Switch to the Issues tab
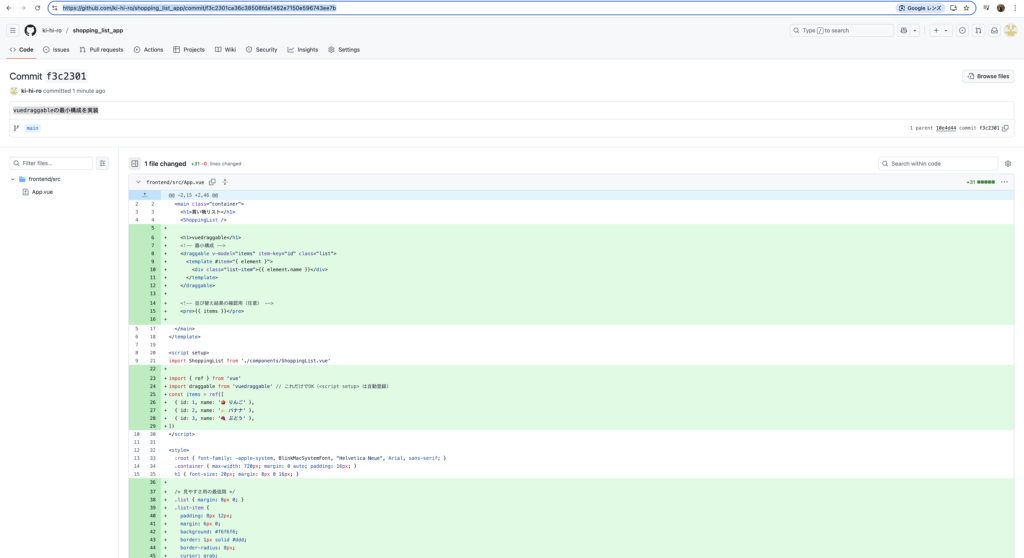The height and width of the screenshot is (558, 1024). 56,50
